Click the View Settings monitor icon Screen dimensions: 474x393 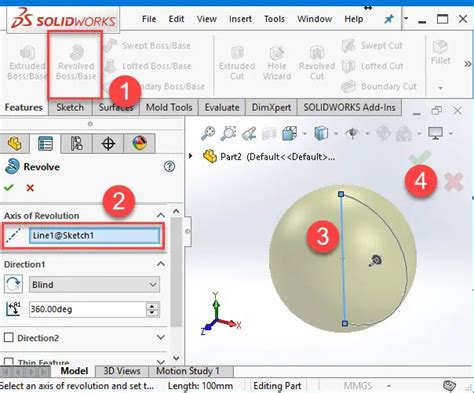(436, 134)
